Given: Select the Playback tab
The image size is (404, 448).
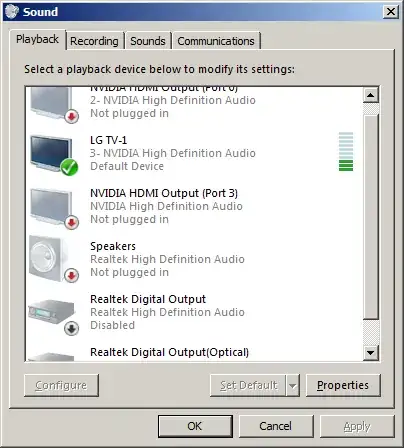Looking at the screenshot, I should click(37, 39).
